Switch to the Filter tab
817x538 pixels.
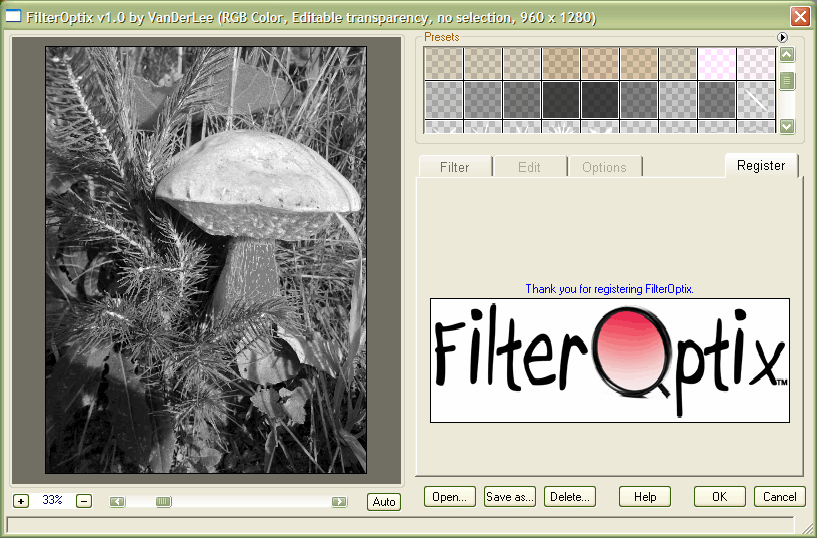[x=454, y=167]
